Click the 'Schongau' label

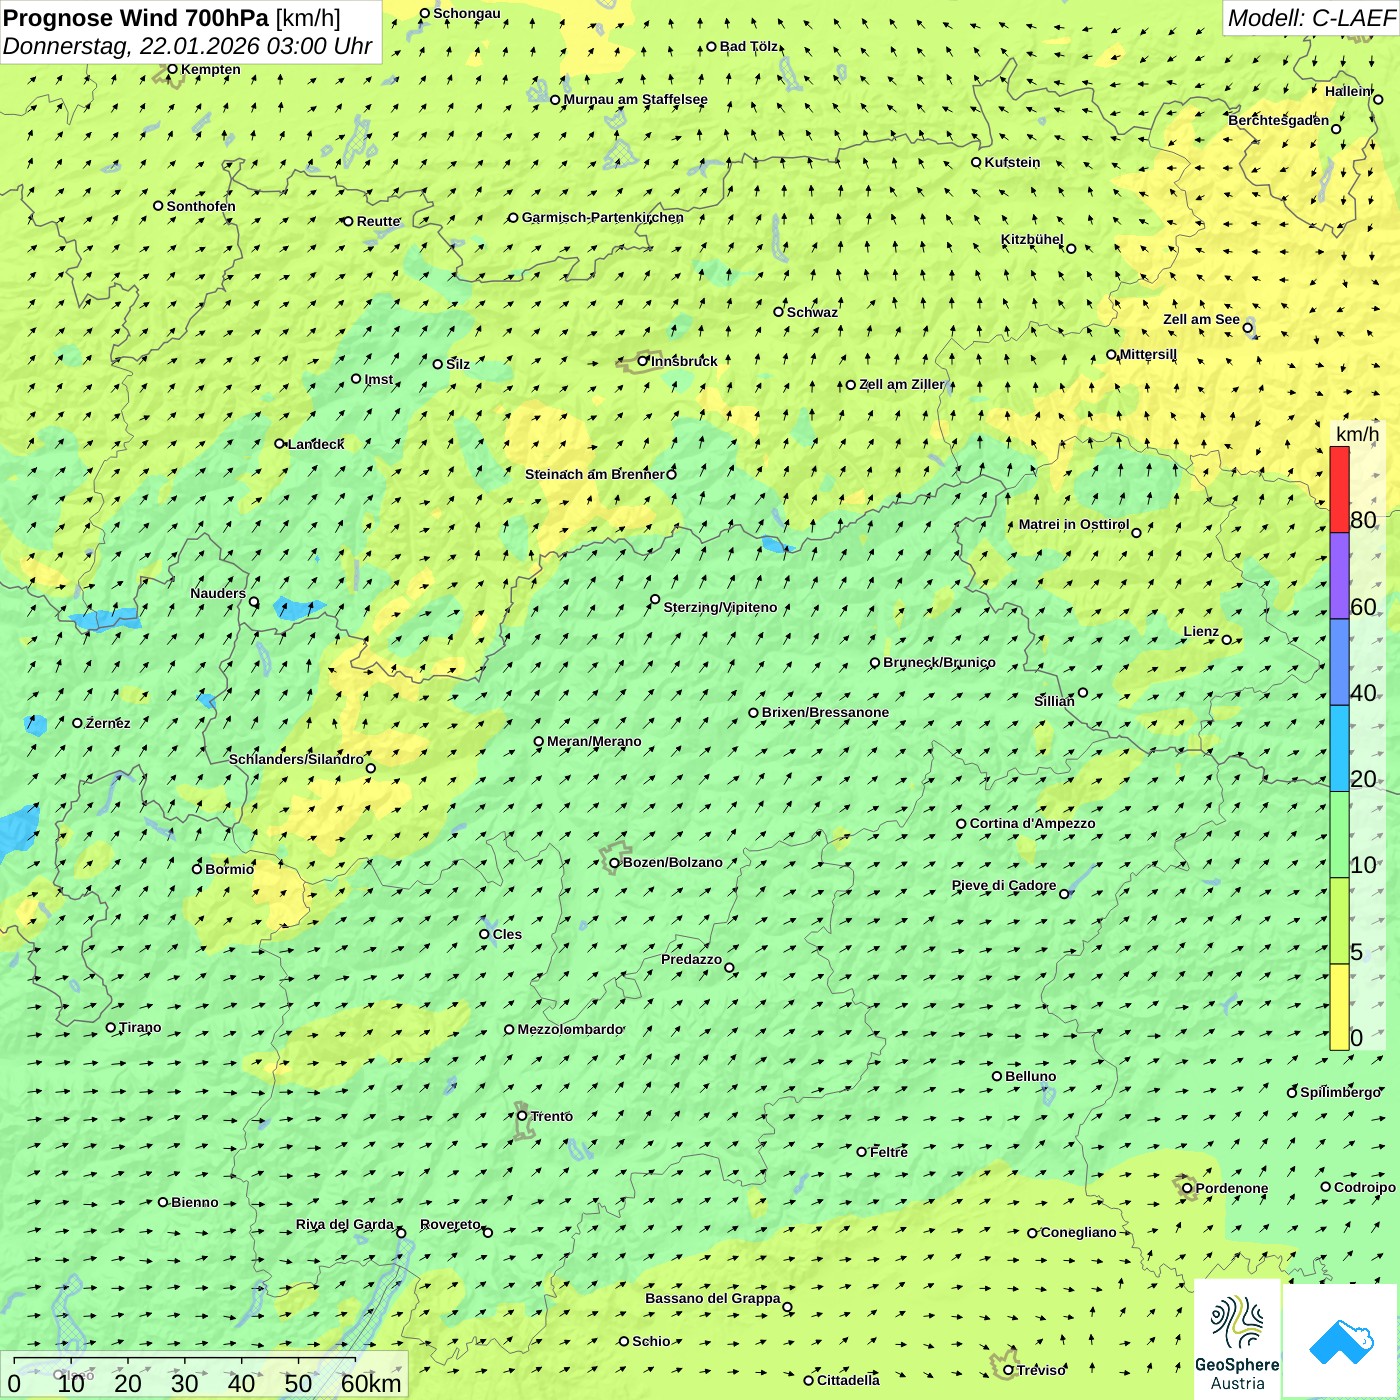click(x=467, y=13)
